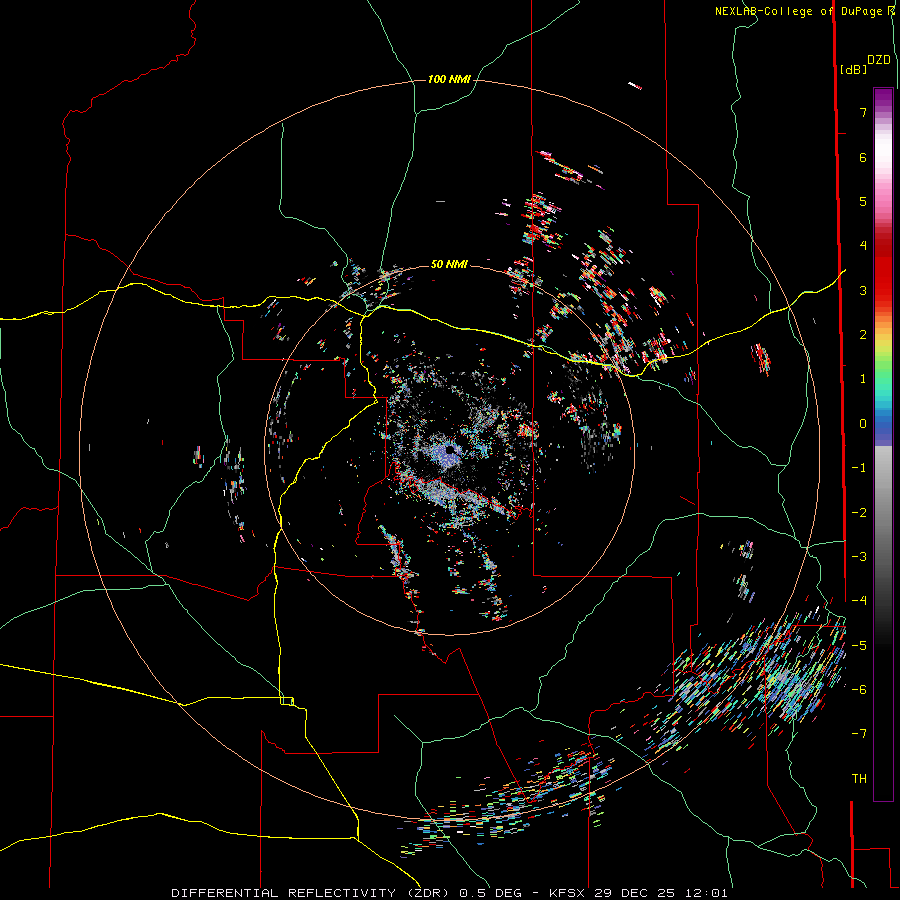Click the color scale value 6
Image resolution: width=900 pixels, height=900 pixels.
(x=863, y=157)
